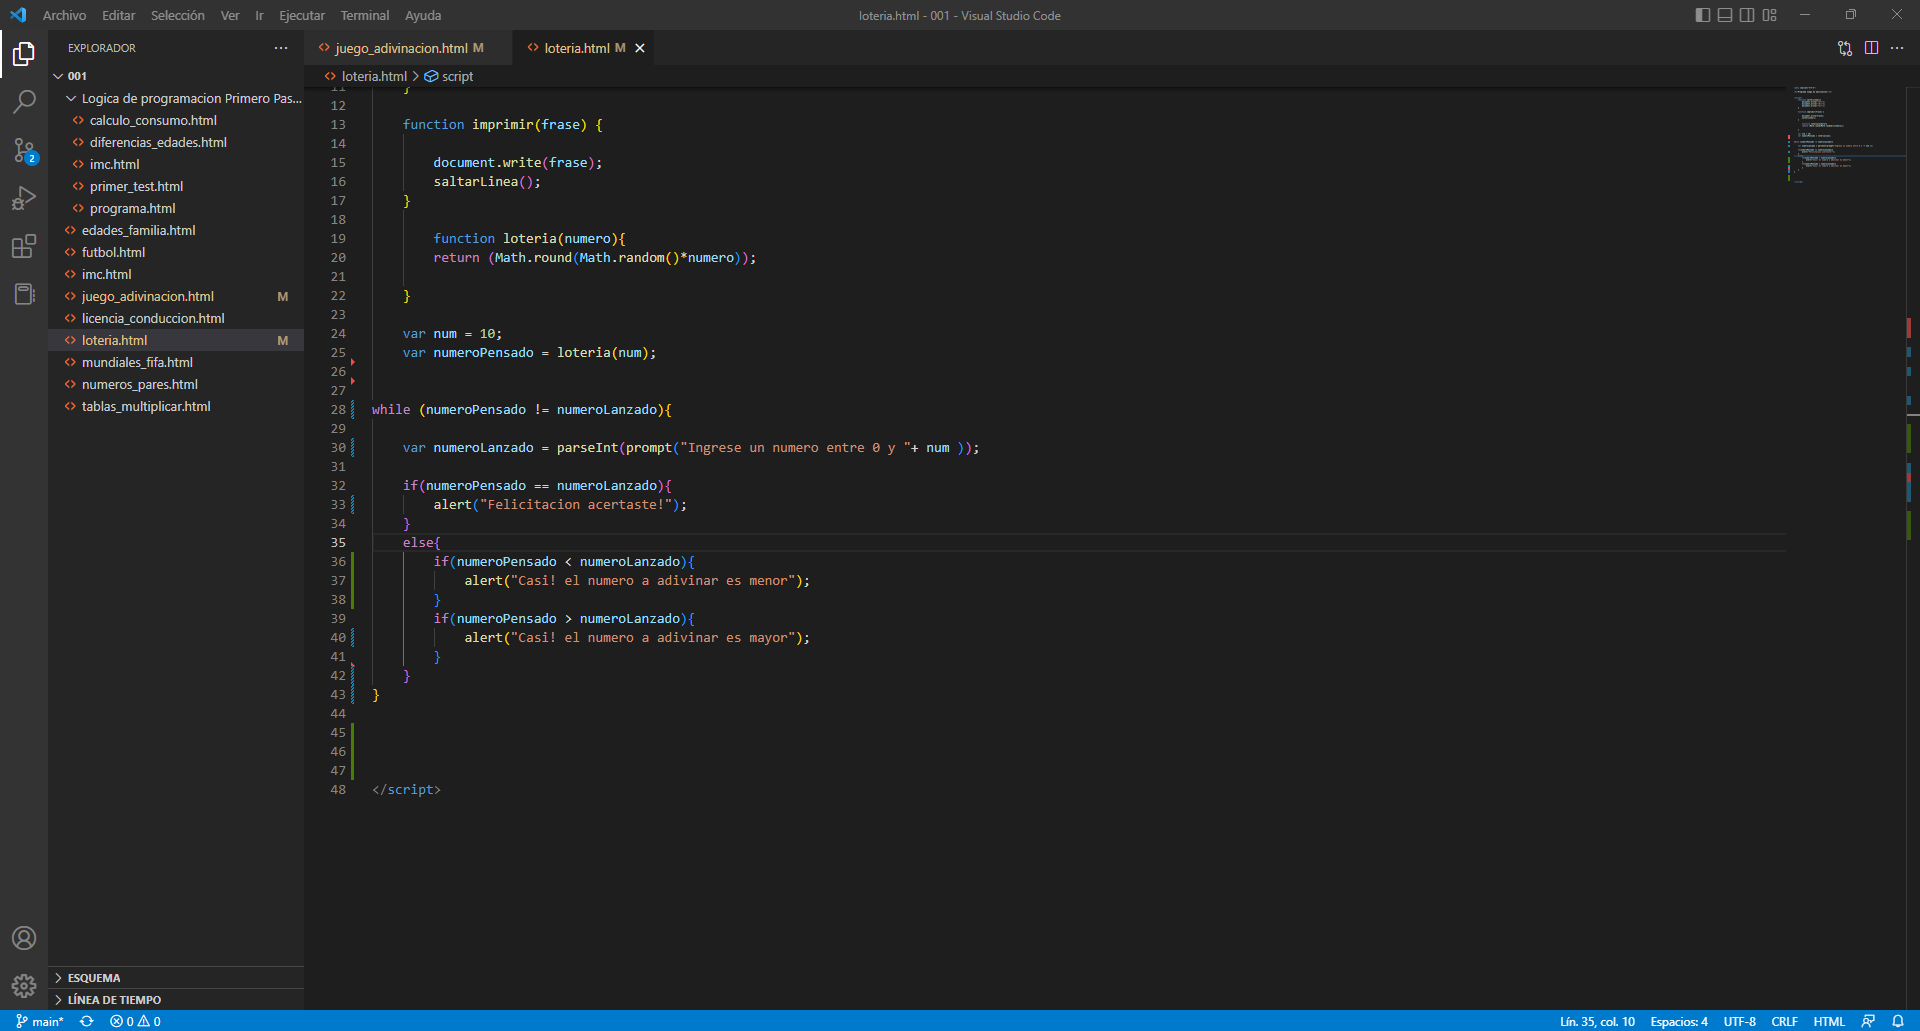
Task: Open primer_test.html in explorer
Action: pos(176,186)
